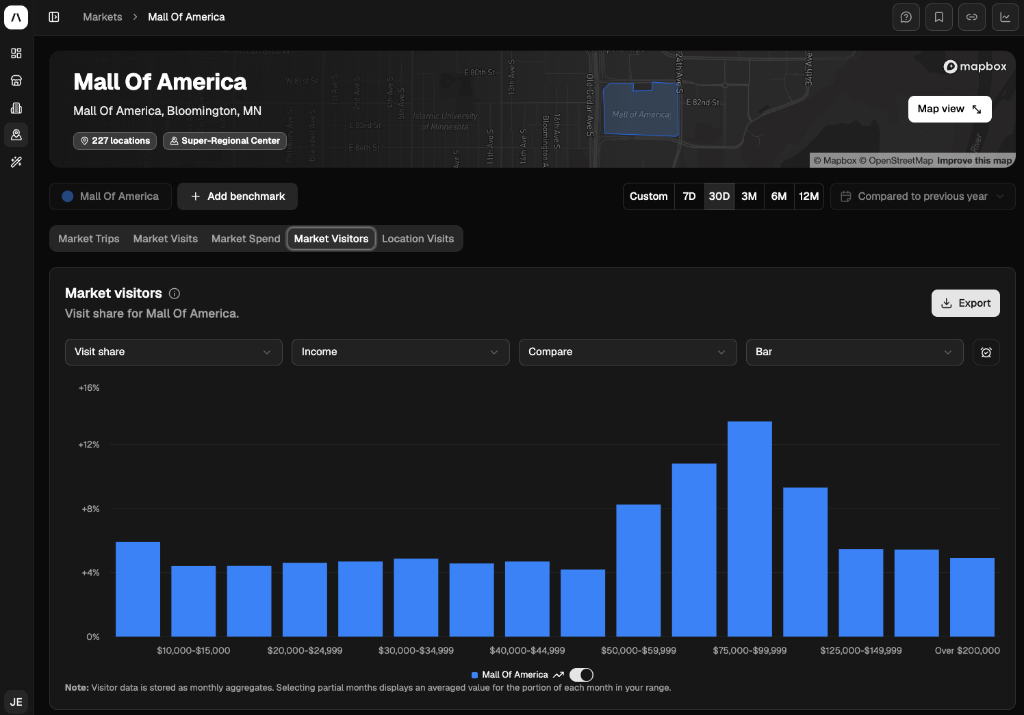Click the 227 locations badge
1024x715 pixels.
[x=115, y=141]
